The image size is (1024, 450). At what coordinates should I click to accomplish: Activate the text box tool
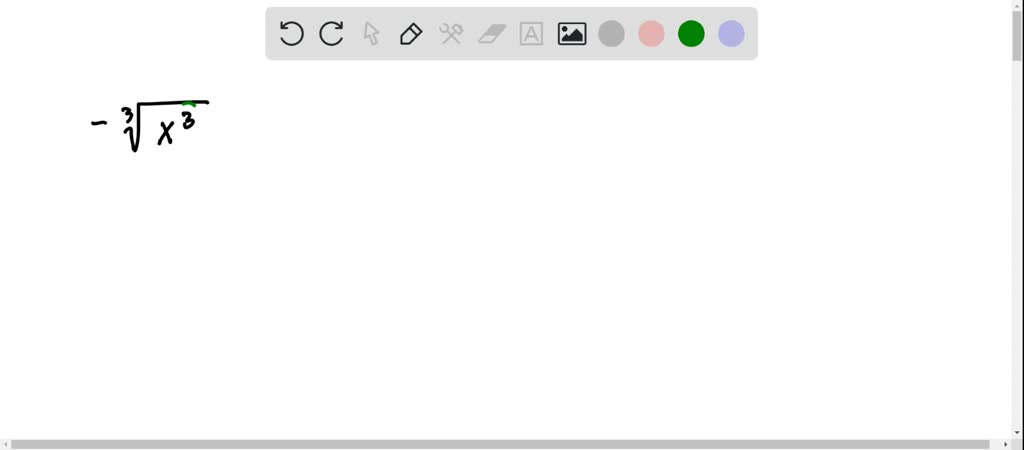click(x=532, y=33)
